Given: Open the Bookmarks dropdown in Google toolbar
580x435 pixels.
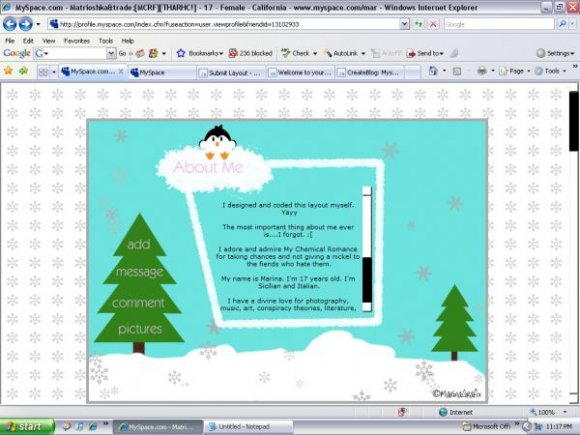Looking at the screenshot, I should (x=200, y=53).
